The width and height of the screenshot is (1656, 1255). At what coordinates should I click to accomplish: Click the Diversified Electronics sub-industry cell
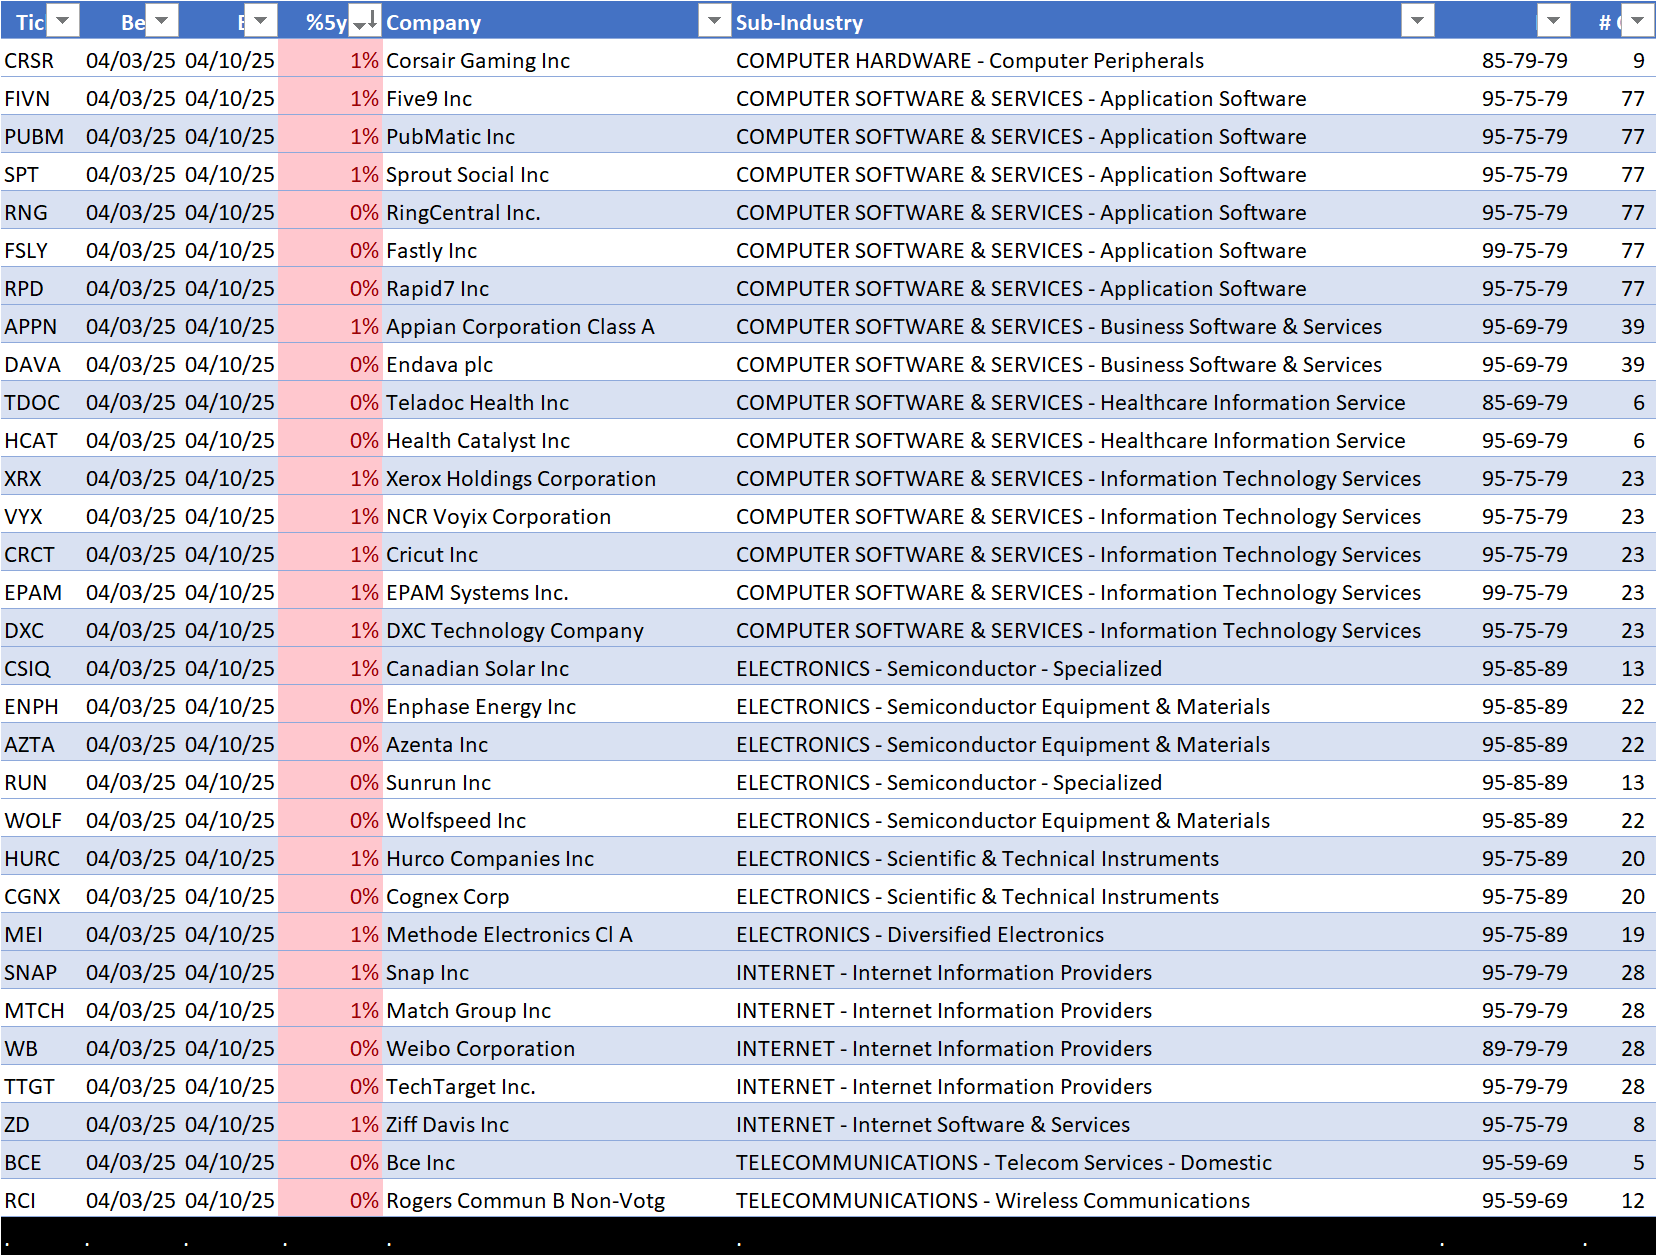pyautogui.click(x=1084, y=935)
